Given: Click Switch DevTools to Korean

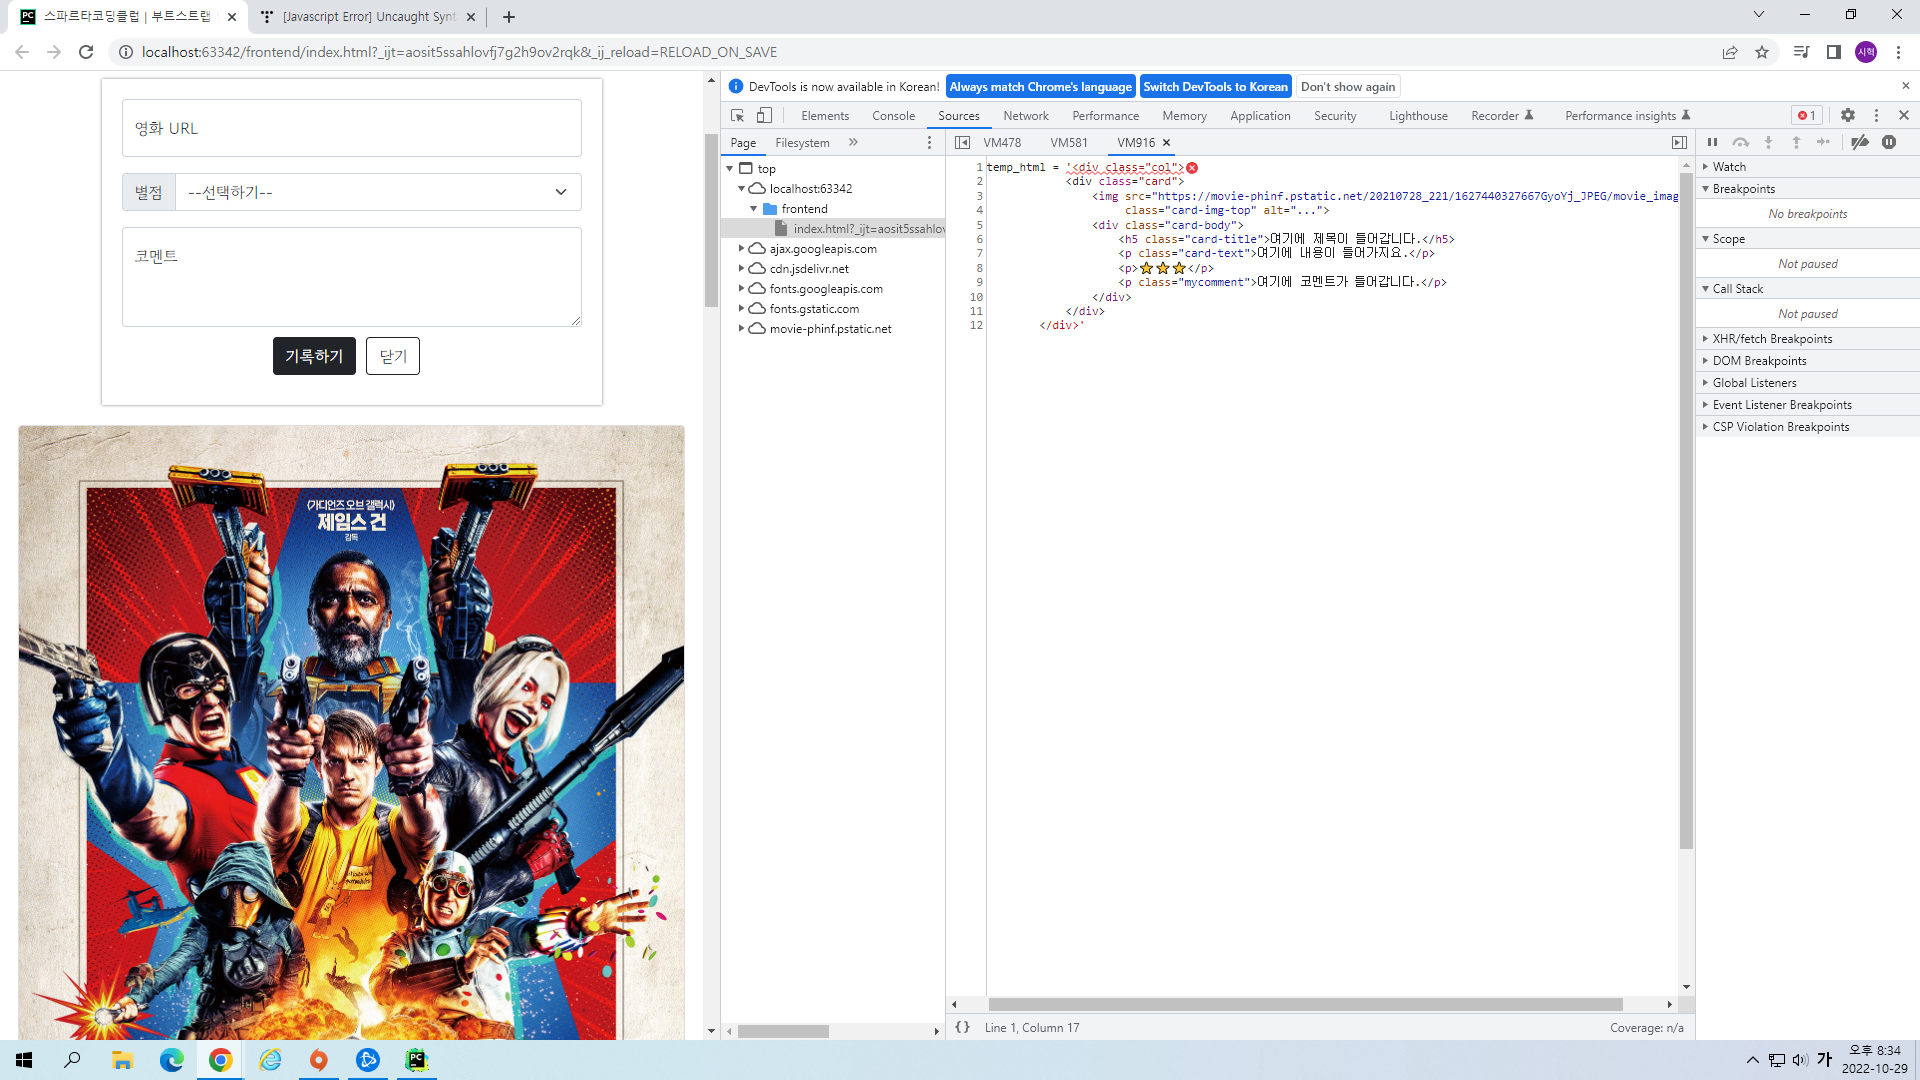Looking at the screenshot, I should [x=1215, y=87].
